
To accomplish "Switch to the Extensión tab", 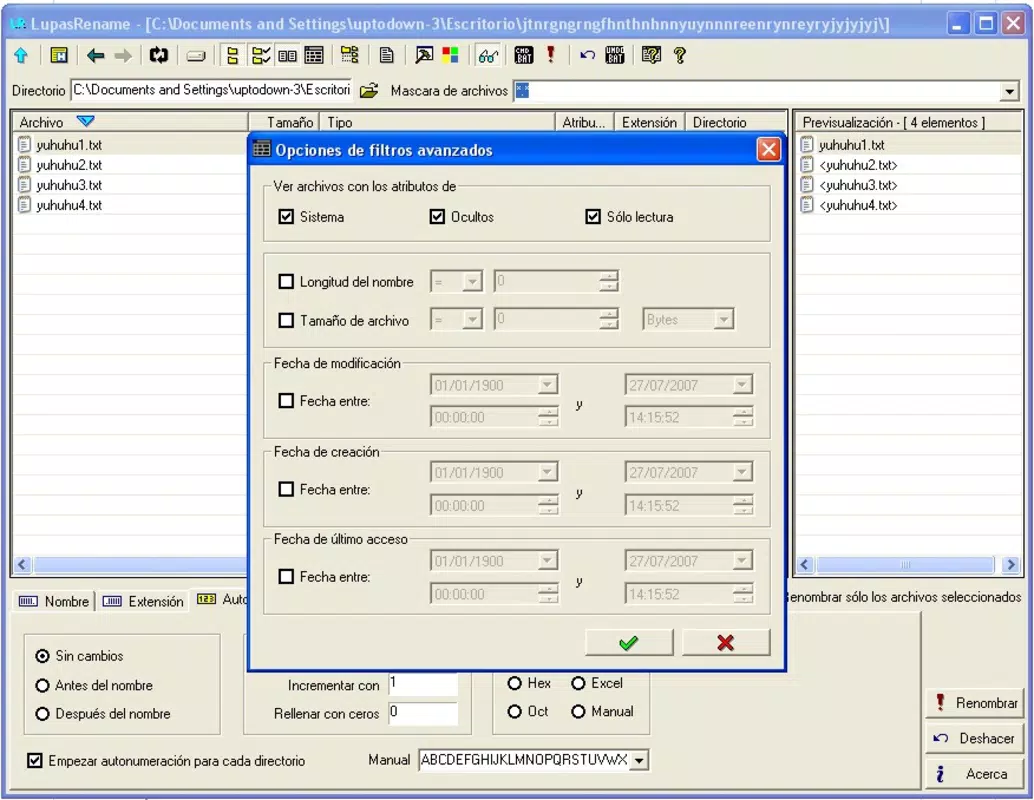I will 143,601.
